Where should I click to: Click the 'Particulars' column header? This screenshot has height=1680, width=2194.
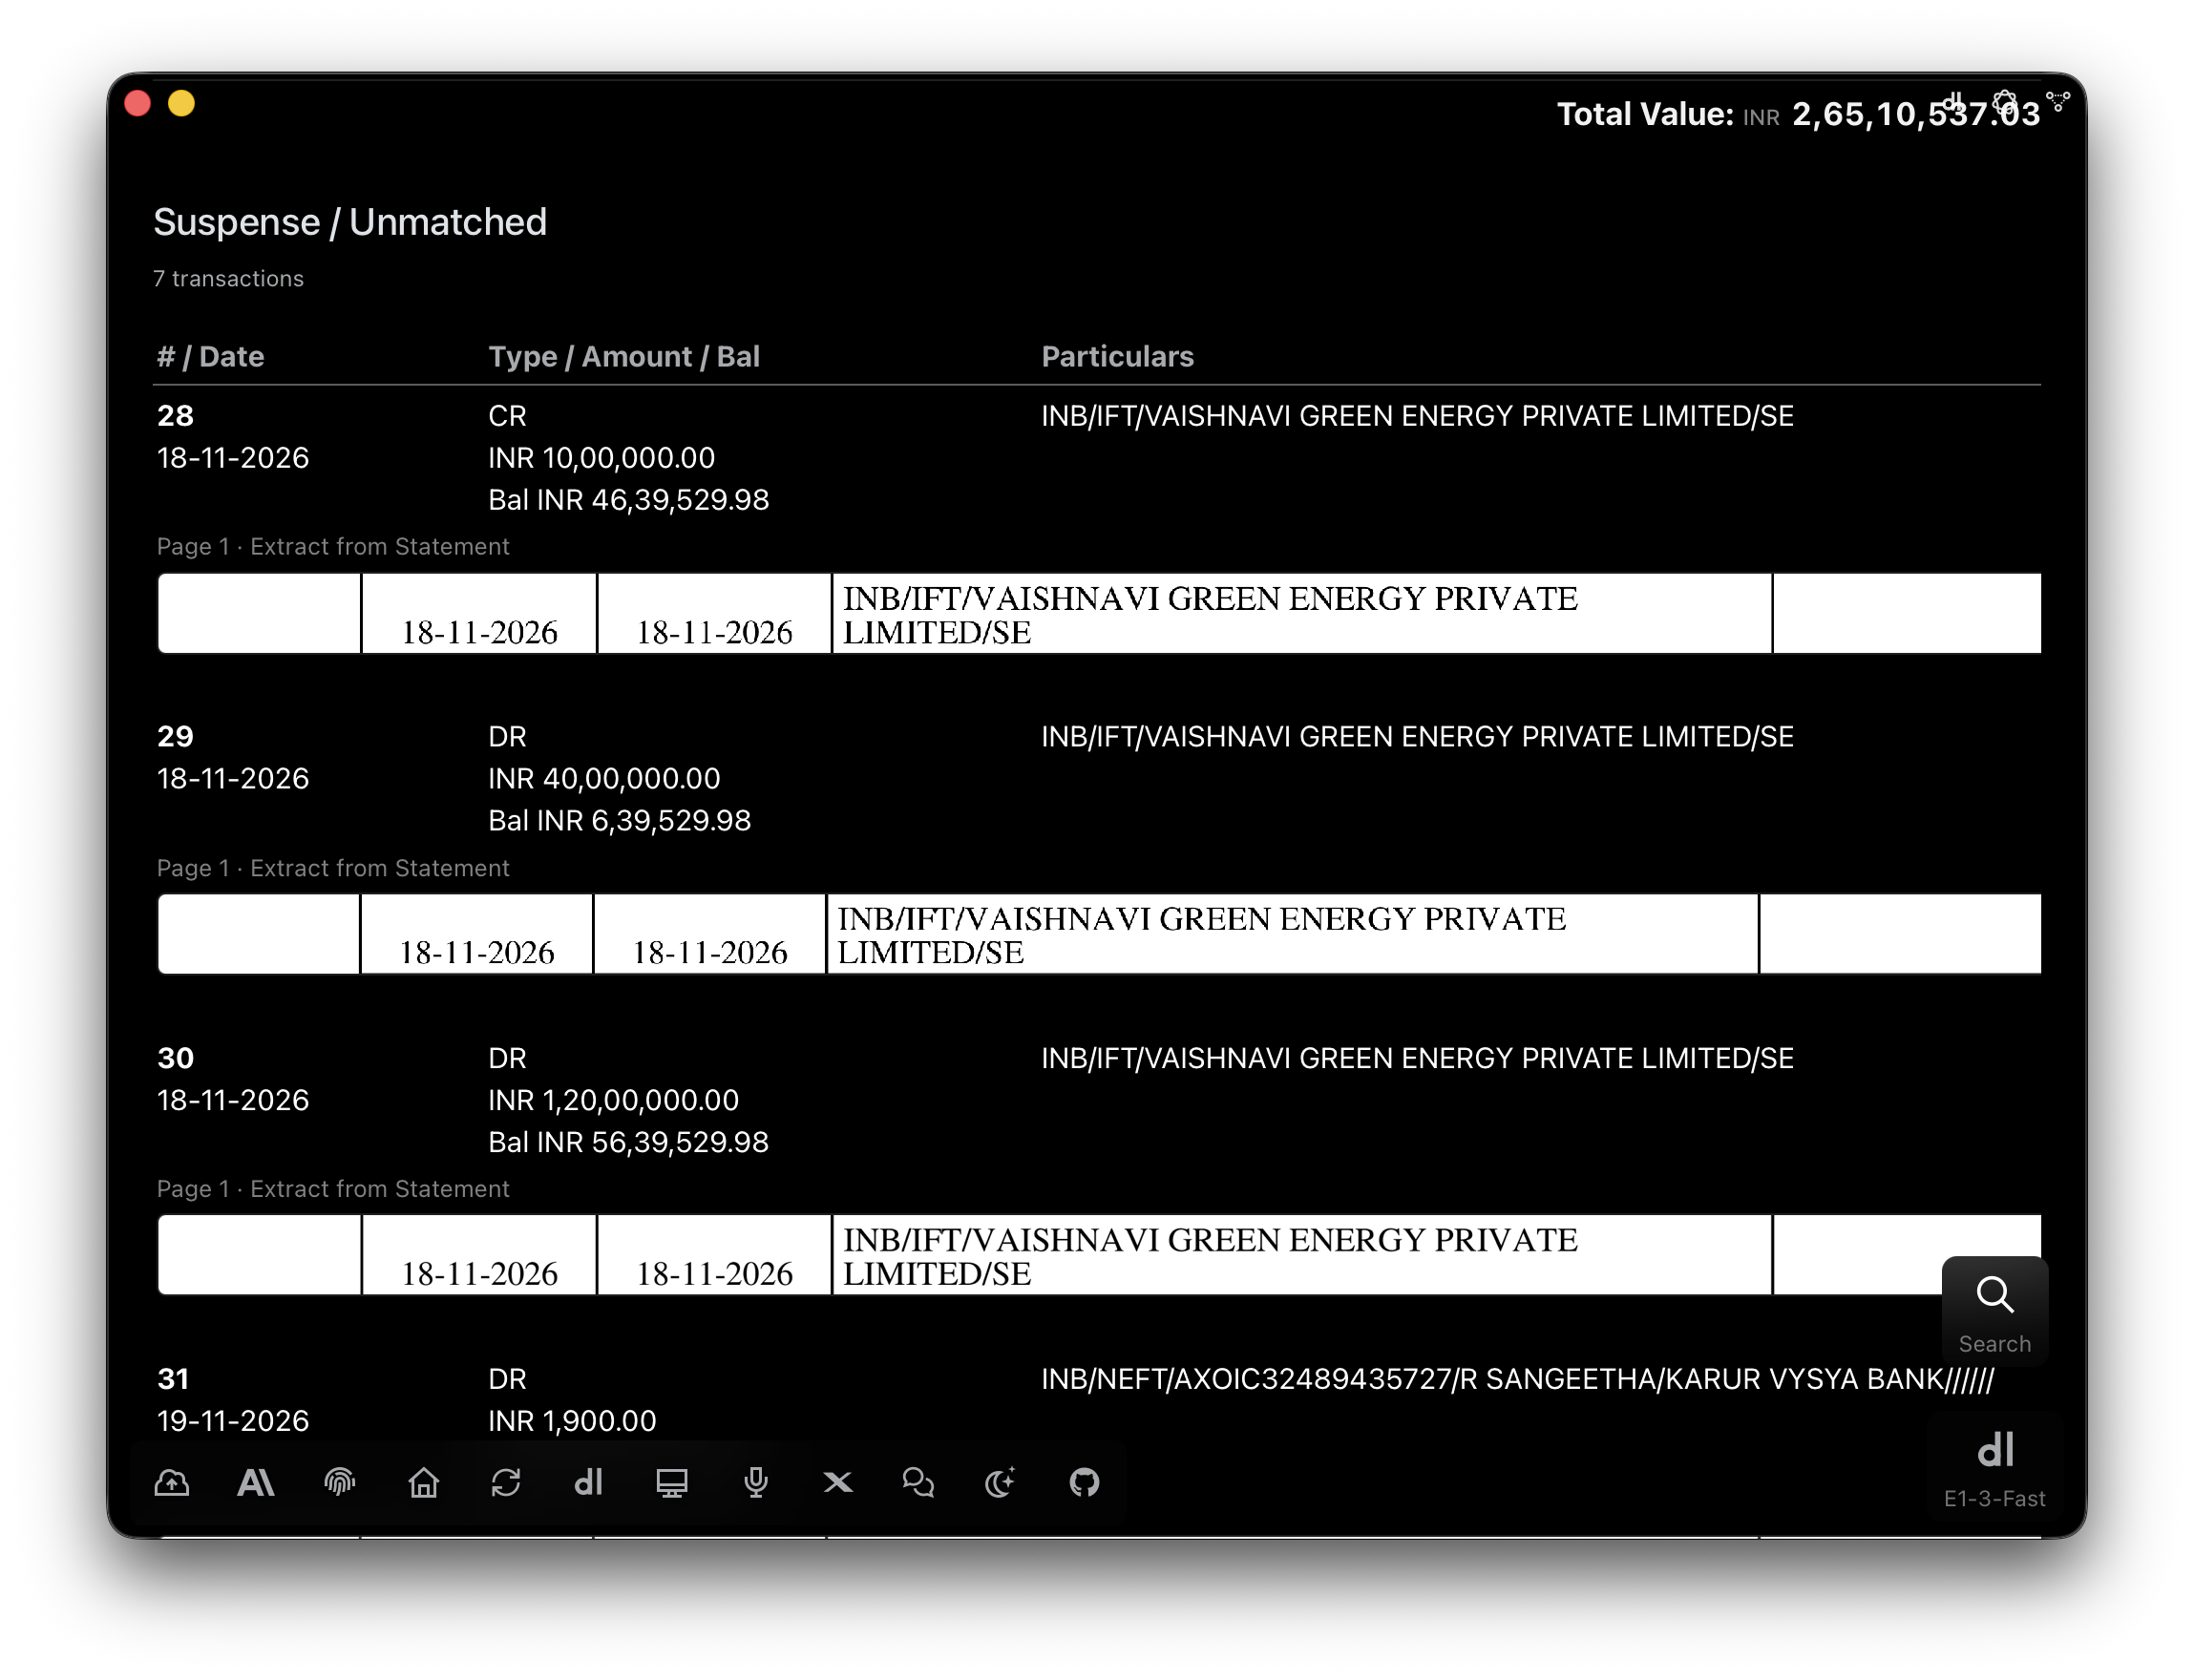coord(1117,356)
